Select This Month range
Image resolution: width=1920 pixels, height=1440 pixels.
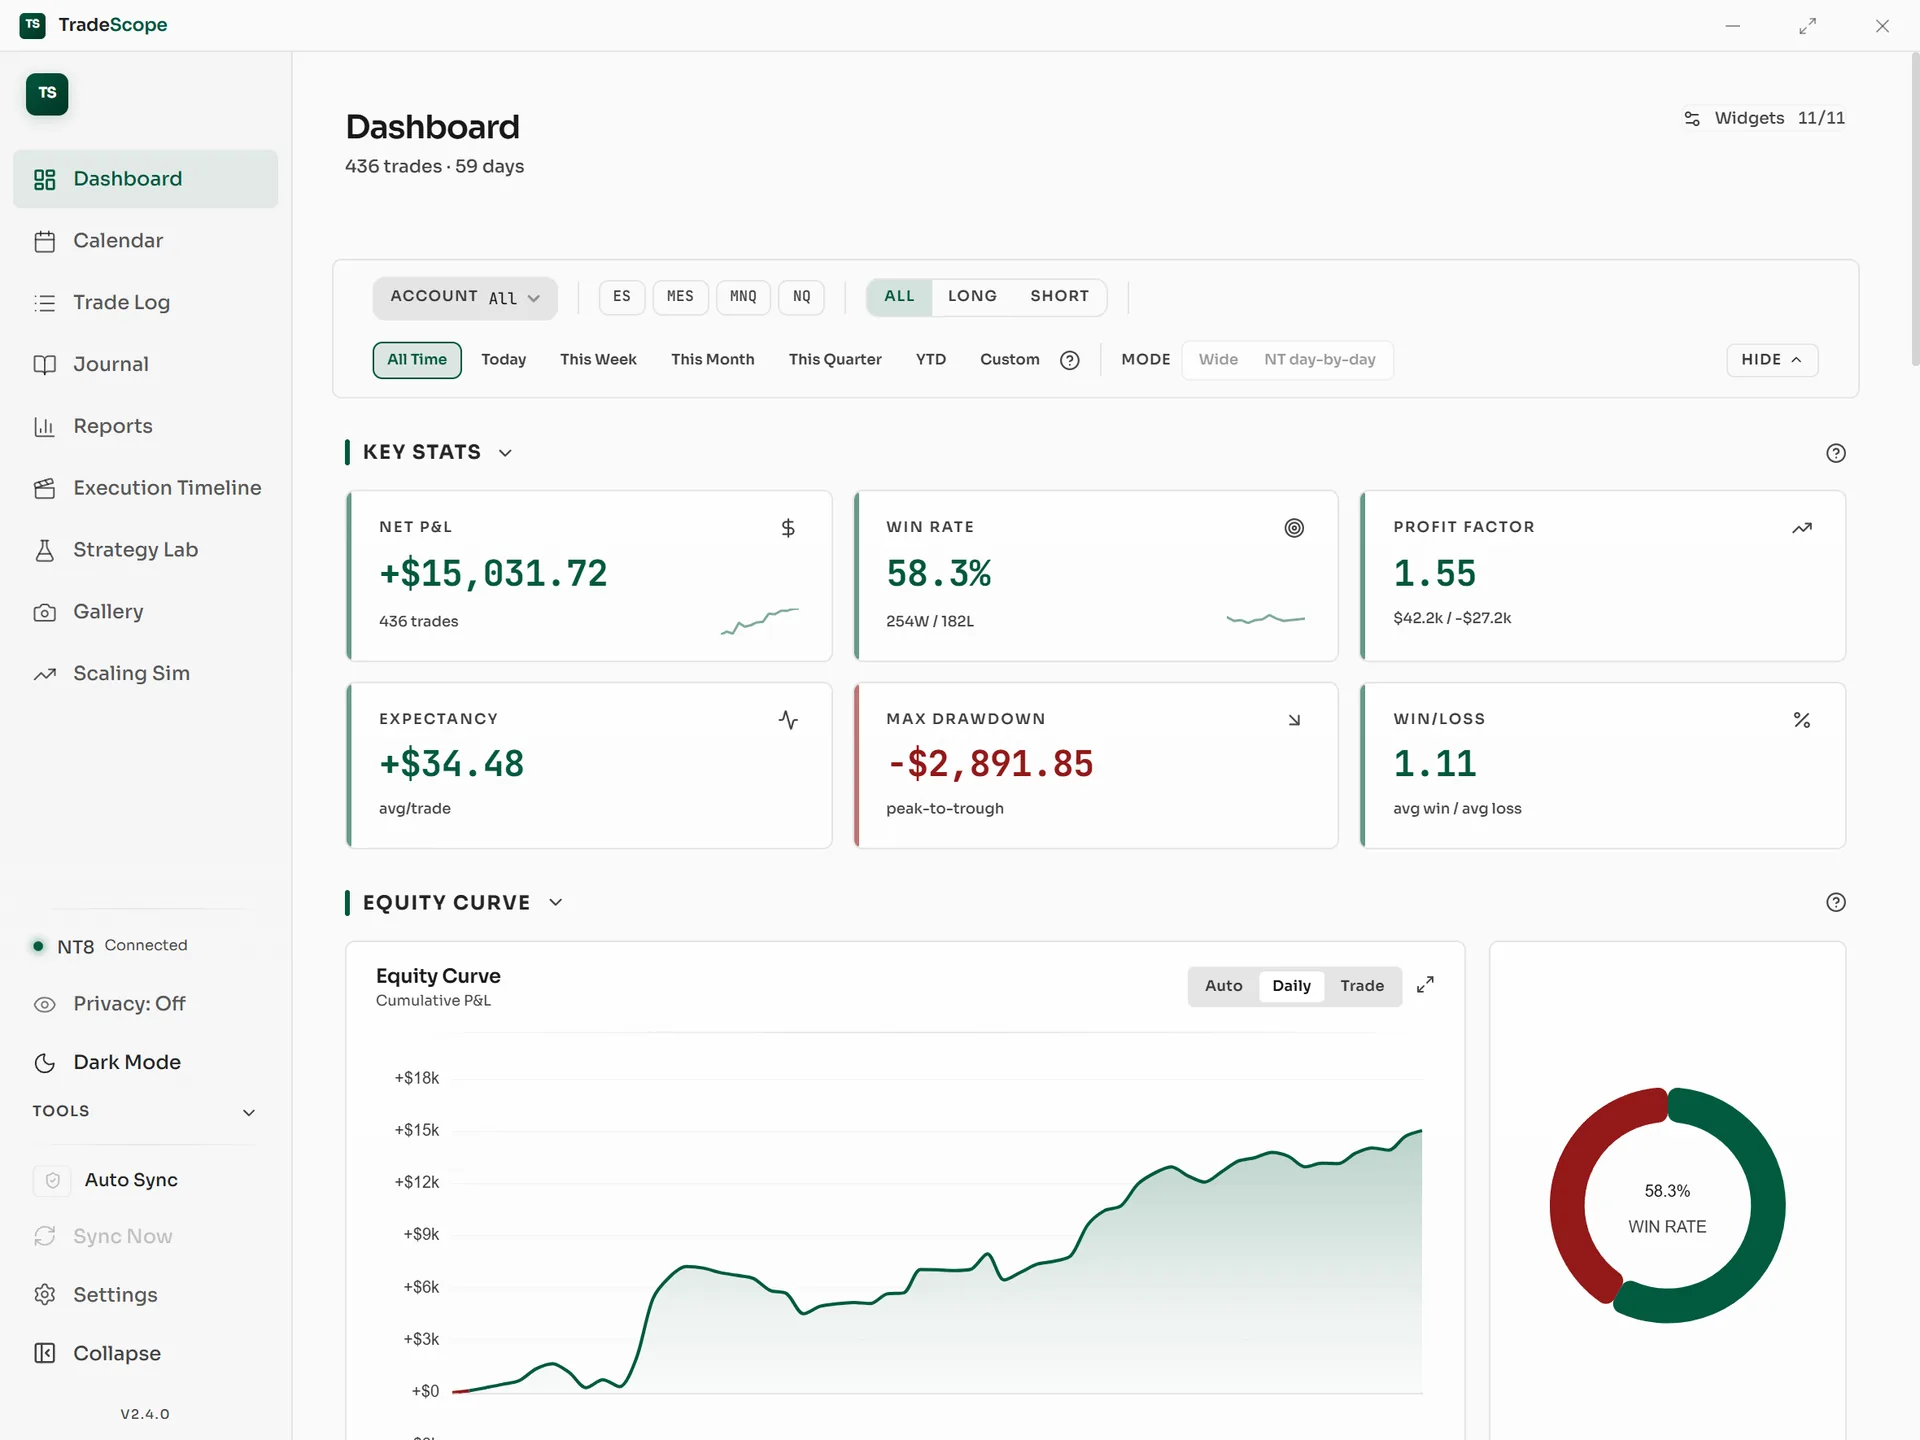(712, 360)
